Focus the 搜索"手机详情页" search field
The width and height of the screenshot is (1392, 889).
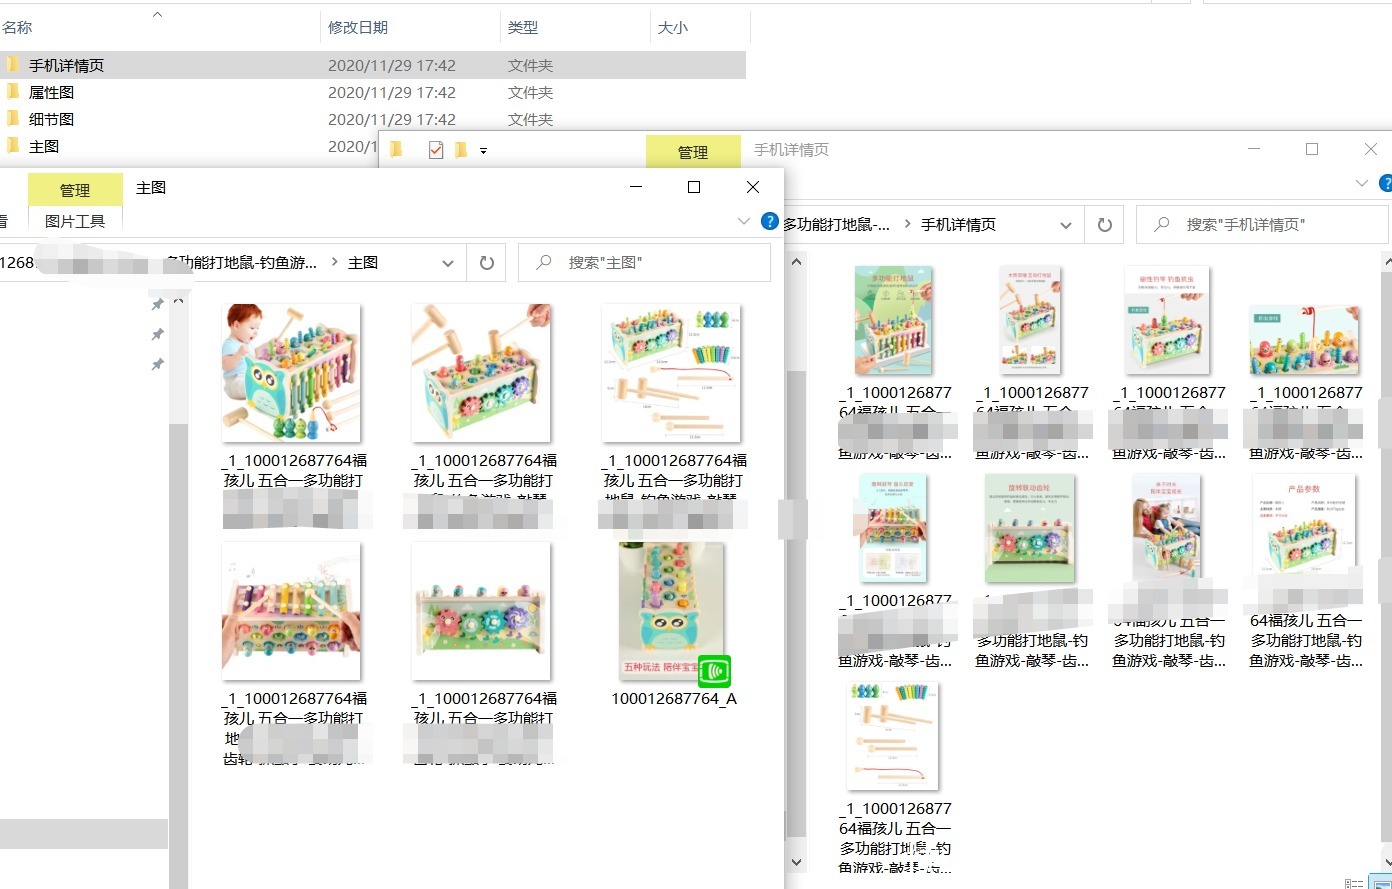point(1263,225)
